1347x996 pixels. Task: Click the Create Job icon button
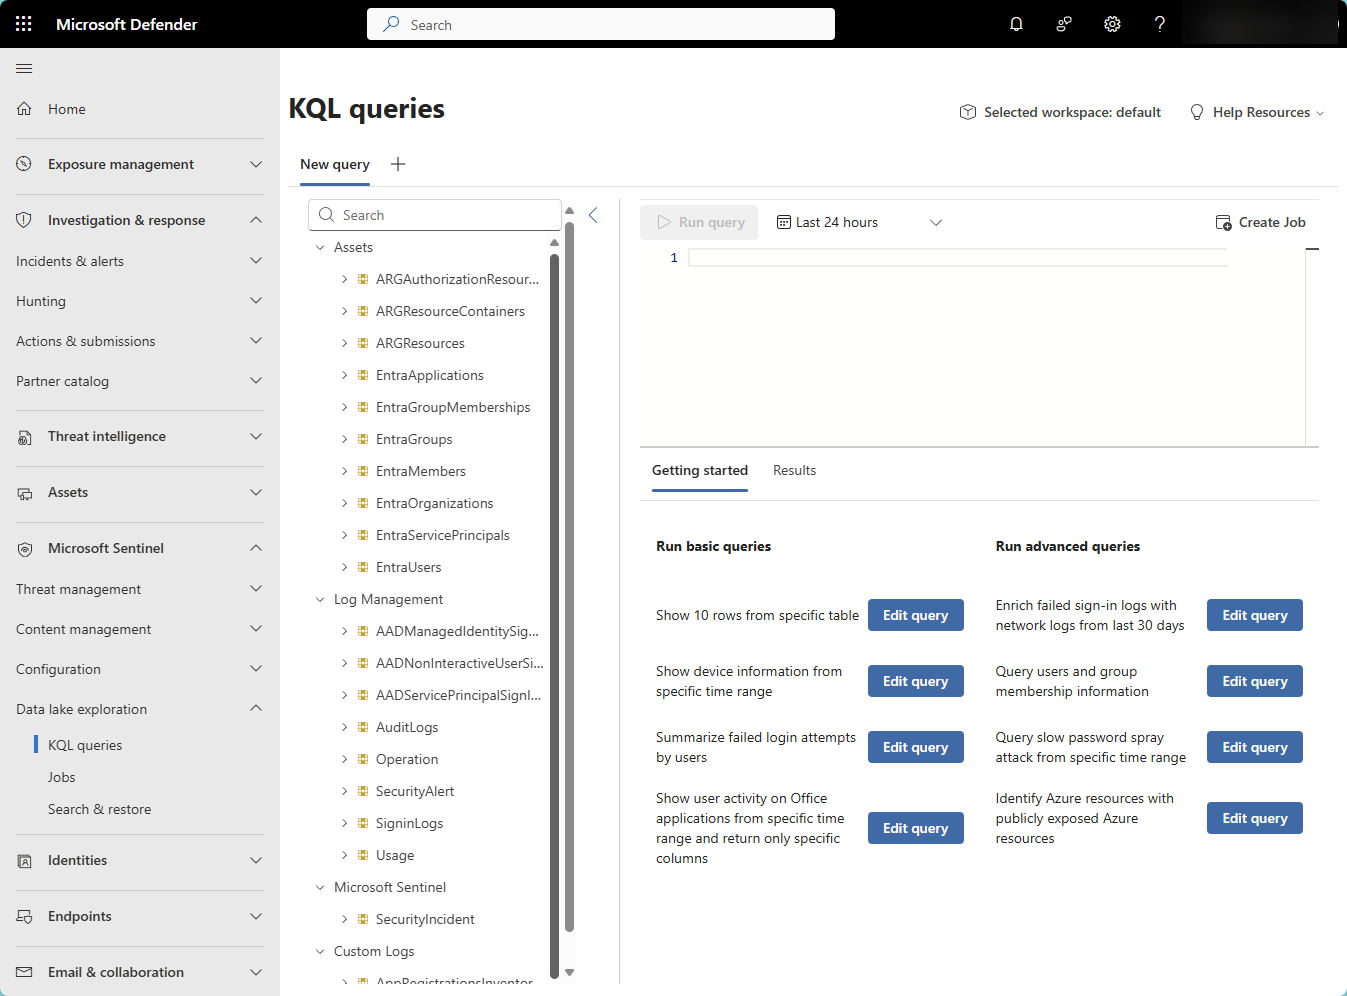point(1260,222)
